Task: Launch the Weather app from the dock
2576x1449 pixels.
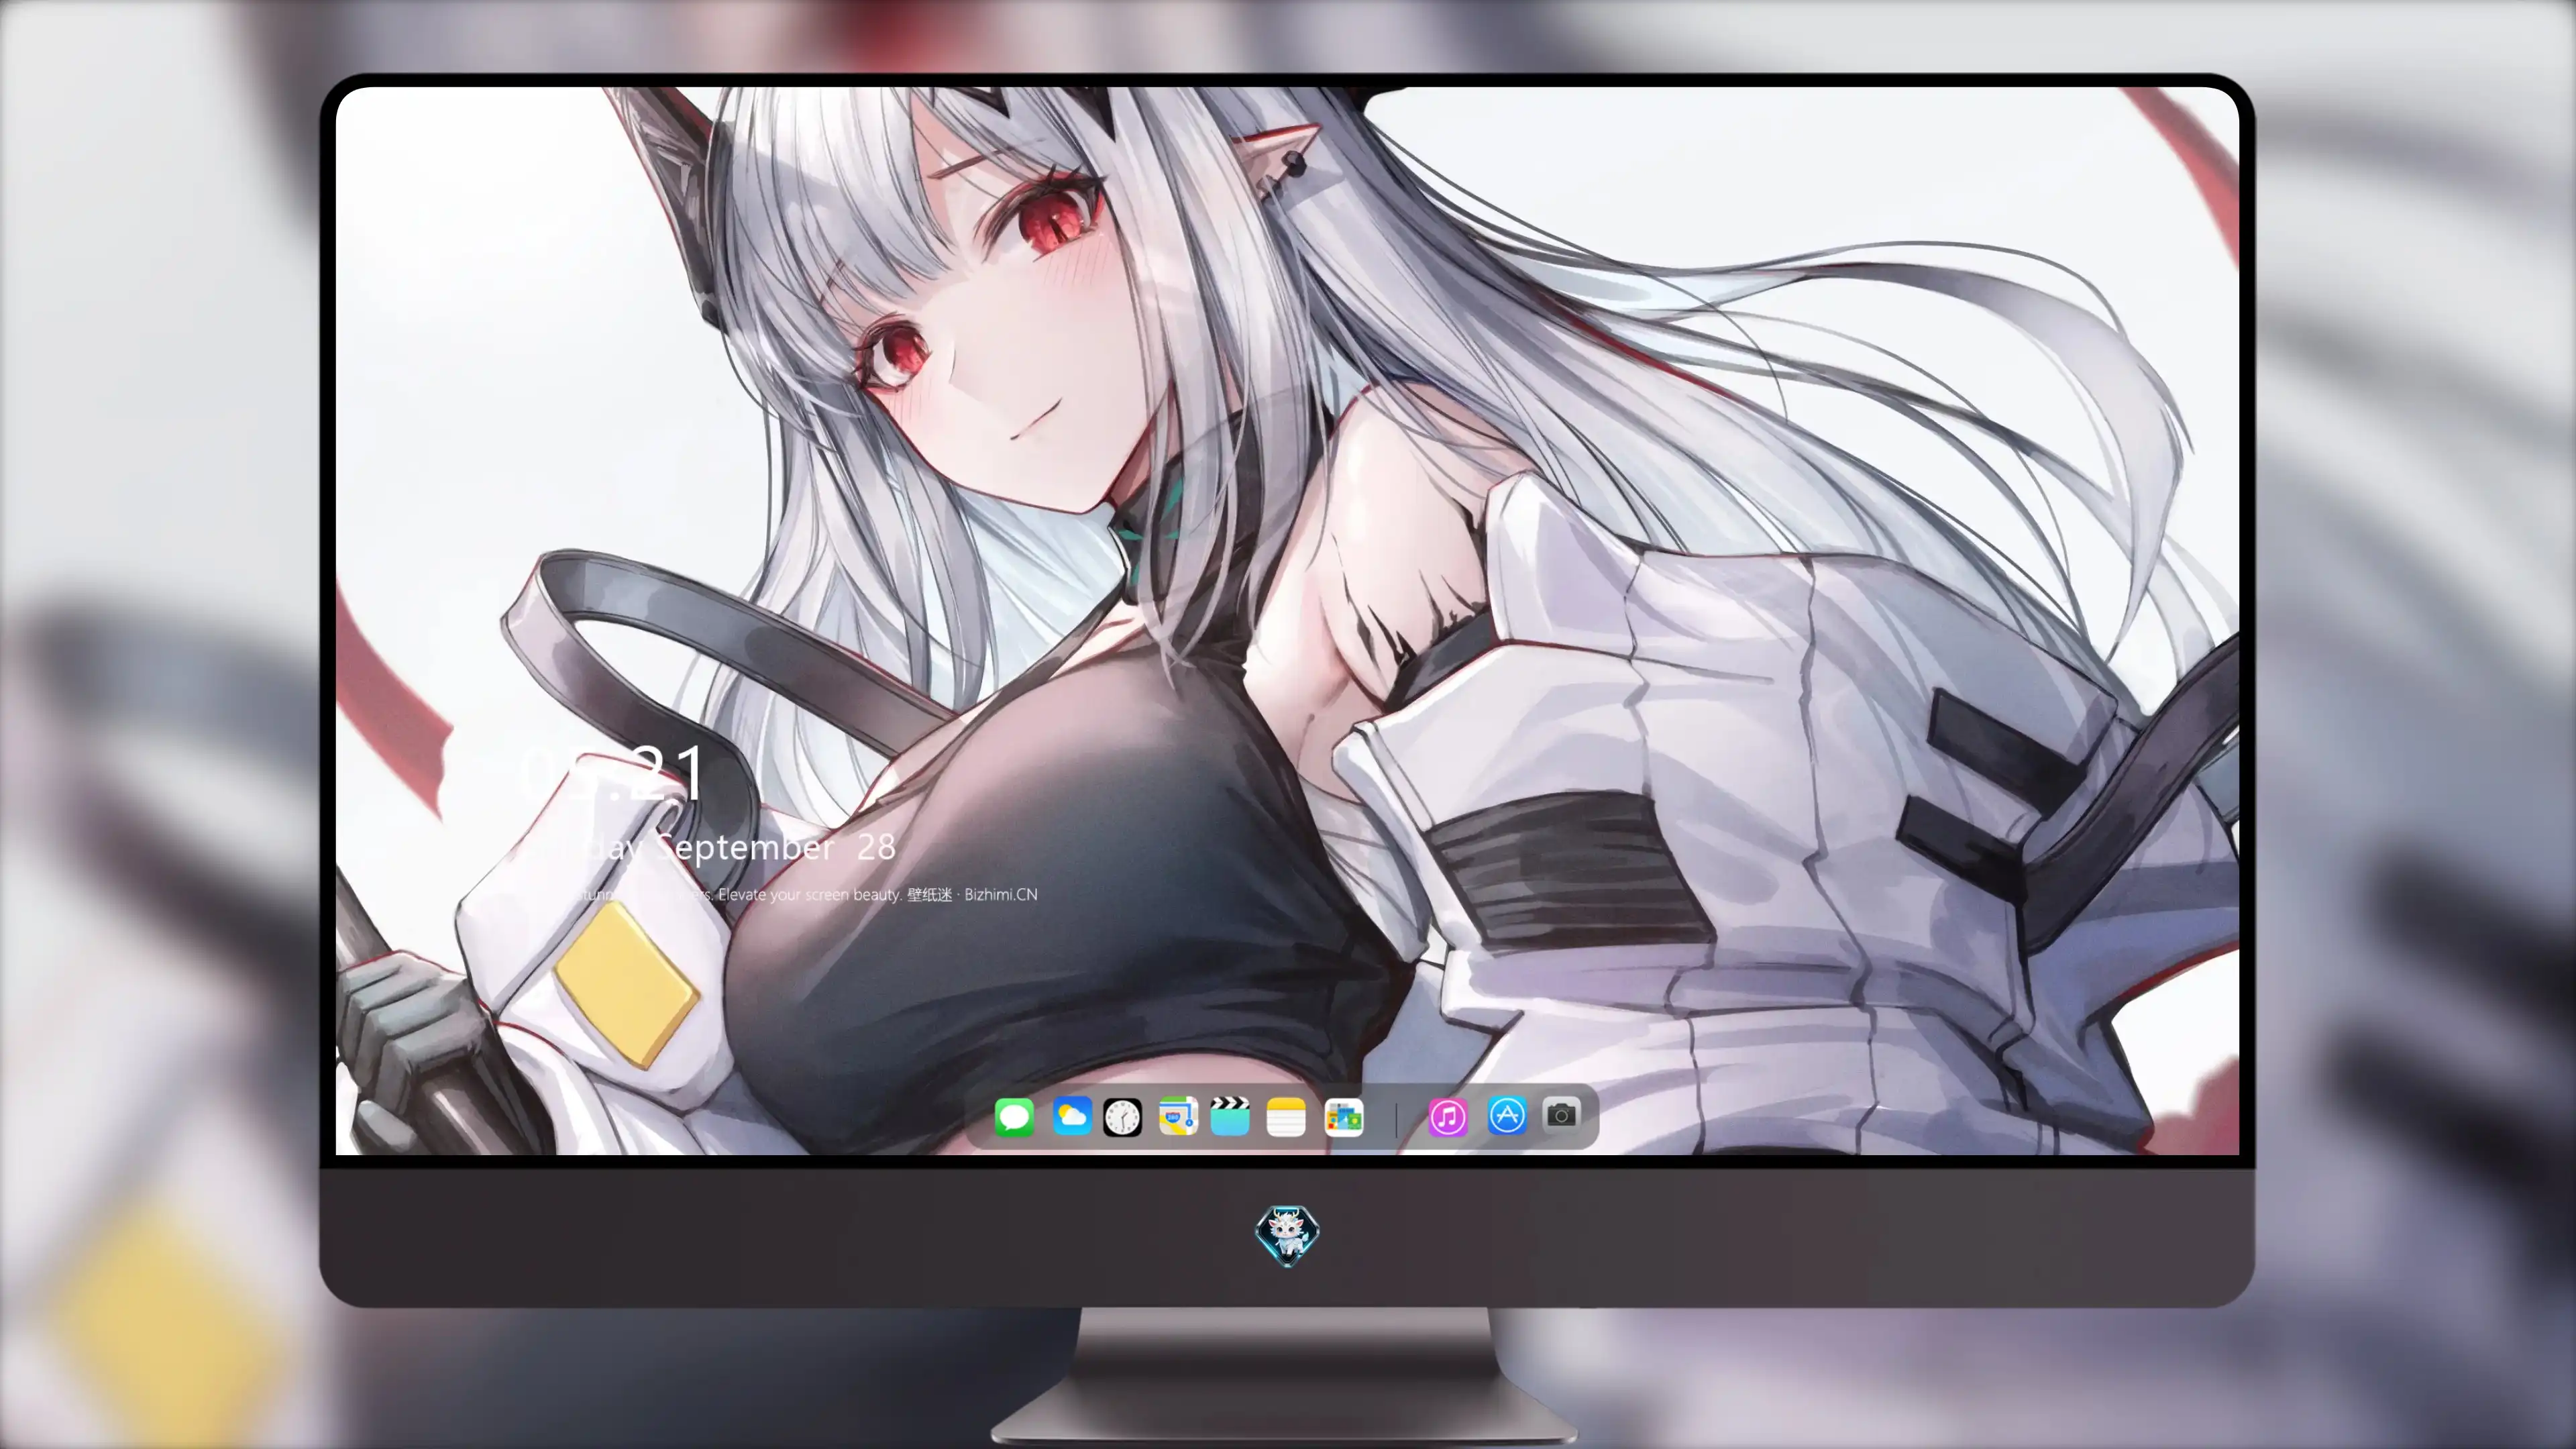Action: point(1071,1116)
